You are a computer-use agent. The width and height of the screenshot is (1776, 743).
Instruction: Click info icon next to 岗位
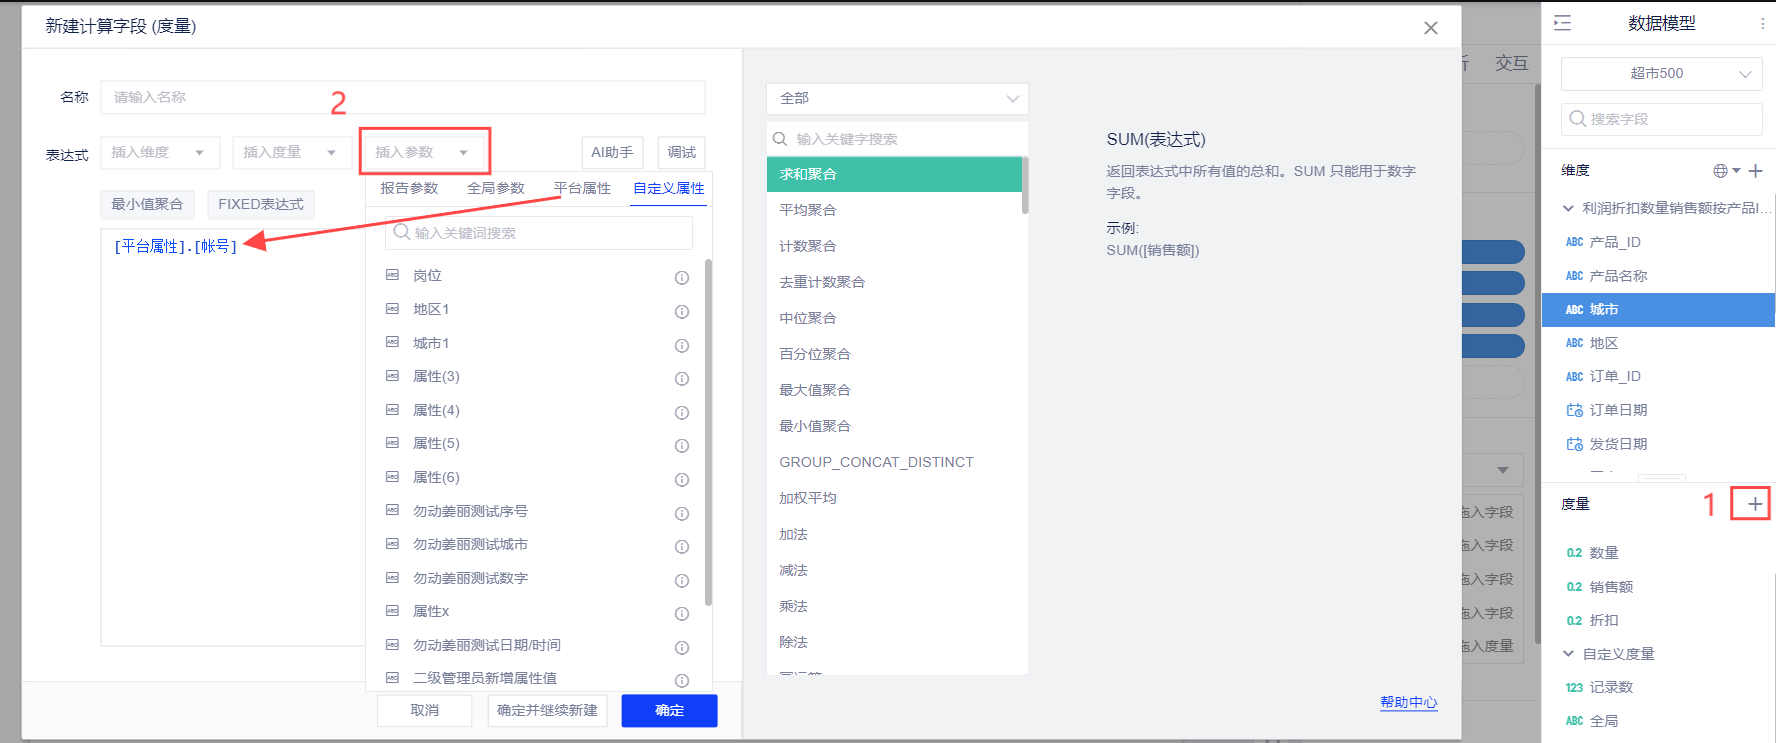(x=682, y=277)
